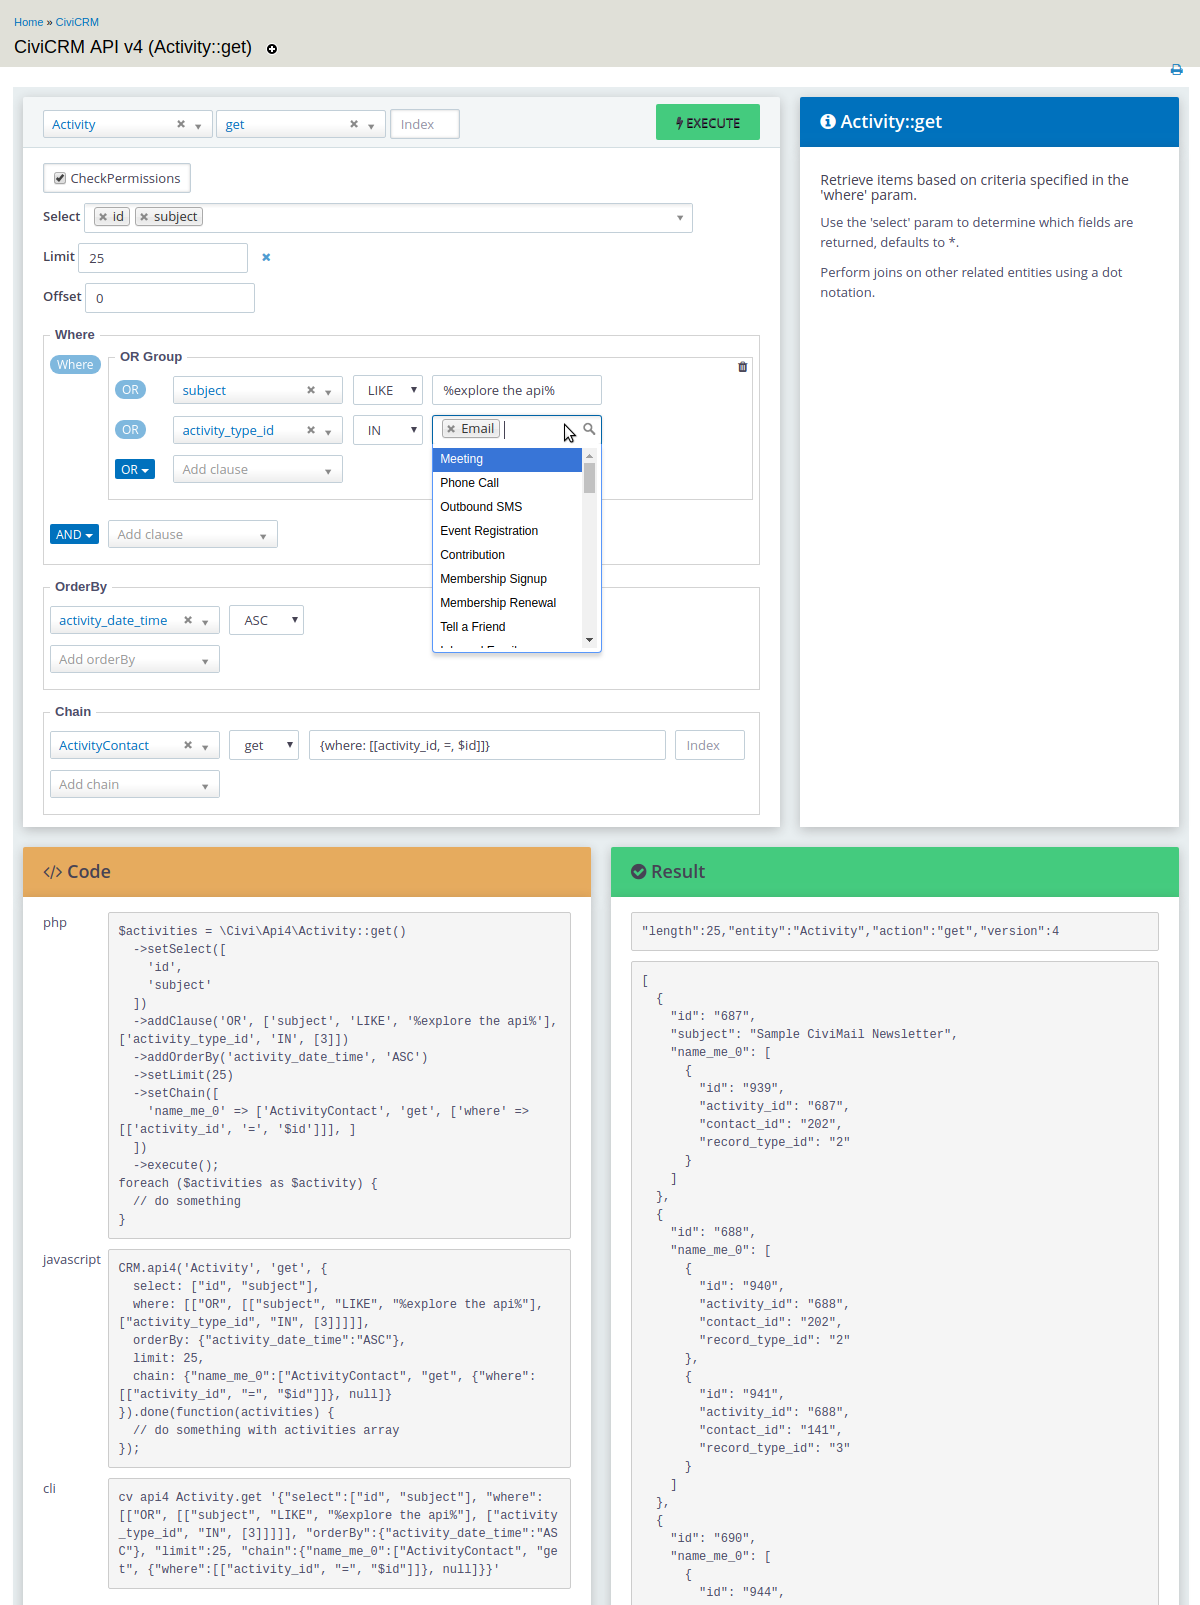Go to the CiviCRM breadcrumb link
Image resolution: width=1200 pixels, height=1605 pixels.
coord(77,22)
